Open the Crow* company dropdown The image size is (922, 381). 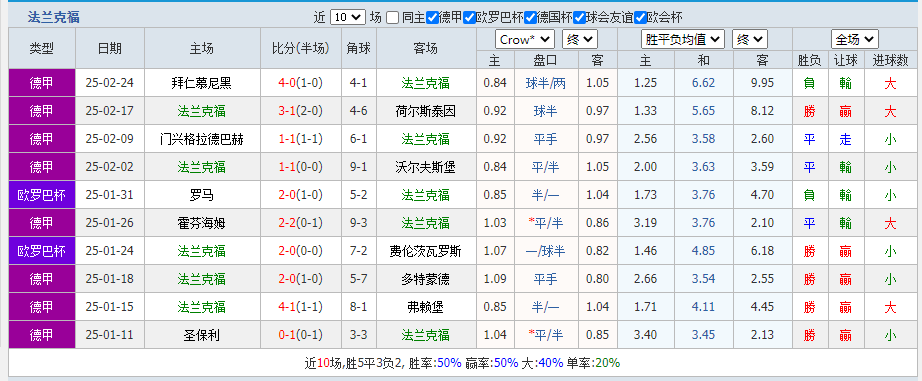(525, 39)
